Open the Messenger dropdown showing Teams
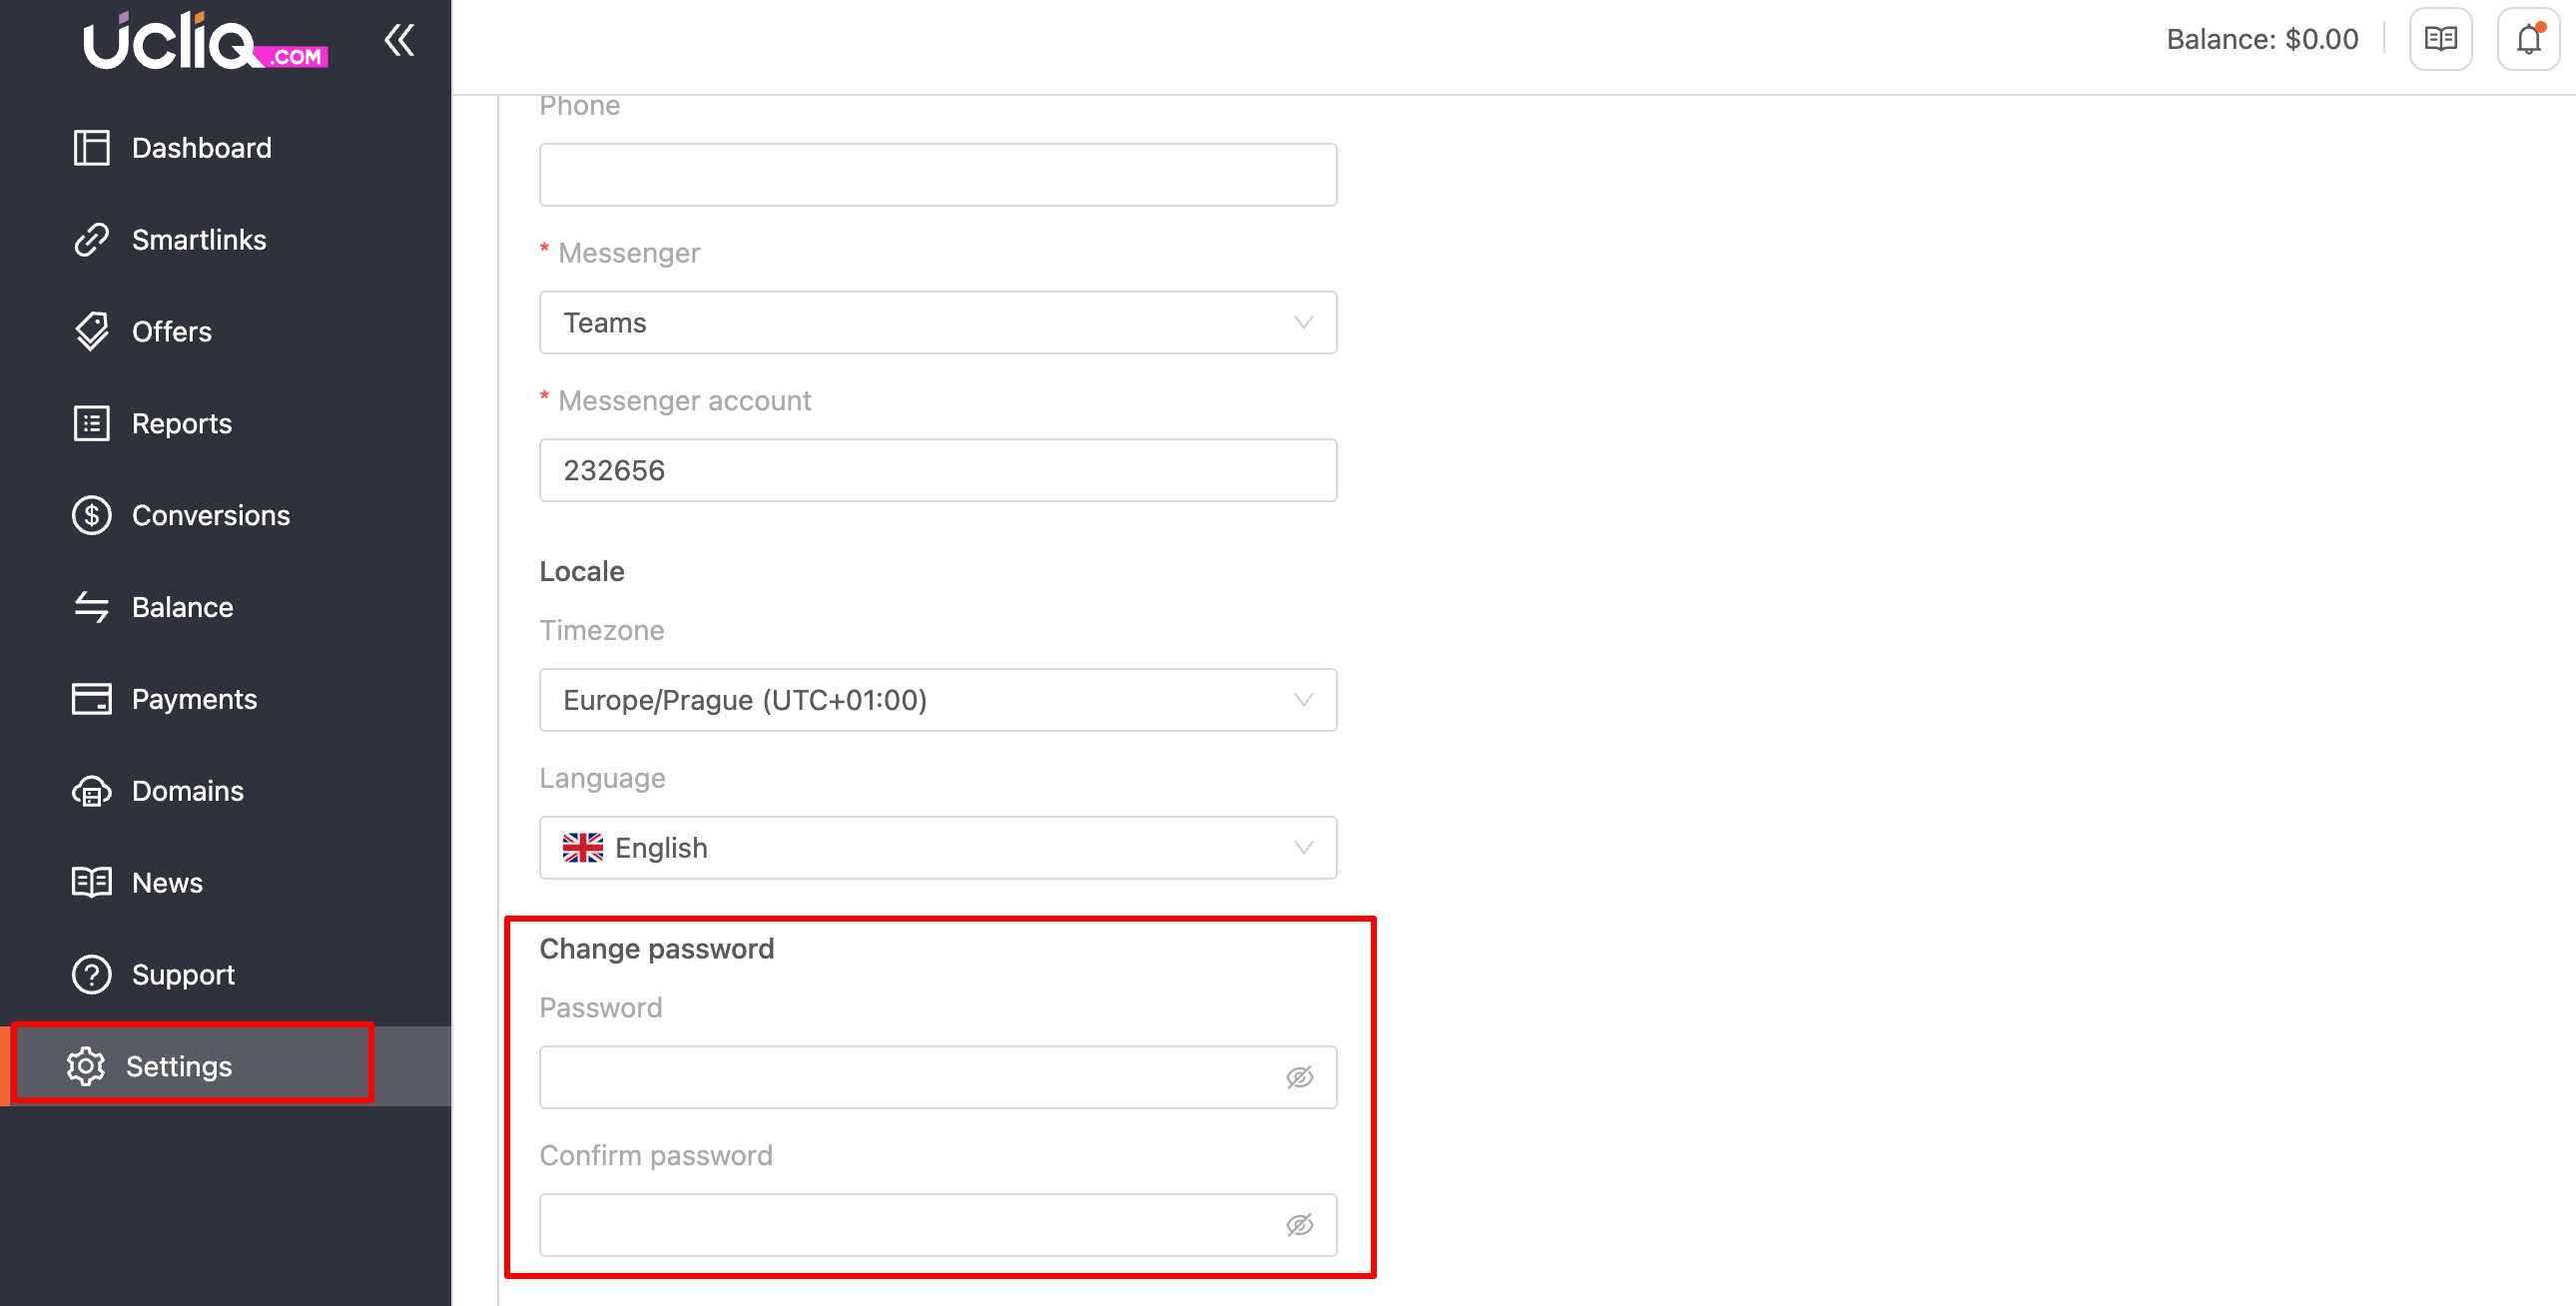Screen dimensions: 2576x1306 click(937, 323)
